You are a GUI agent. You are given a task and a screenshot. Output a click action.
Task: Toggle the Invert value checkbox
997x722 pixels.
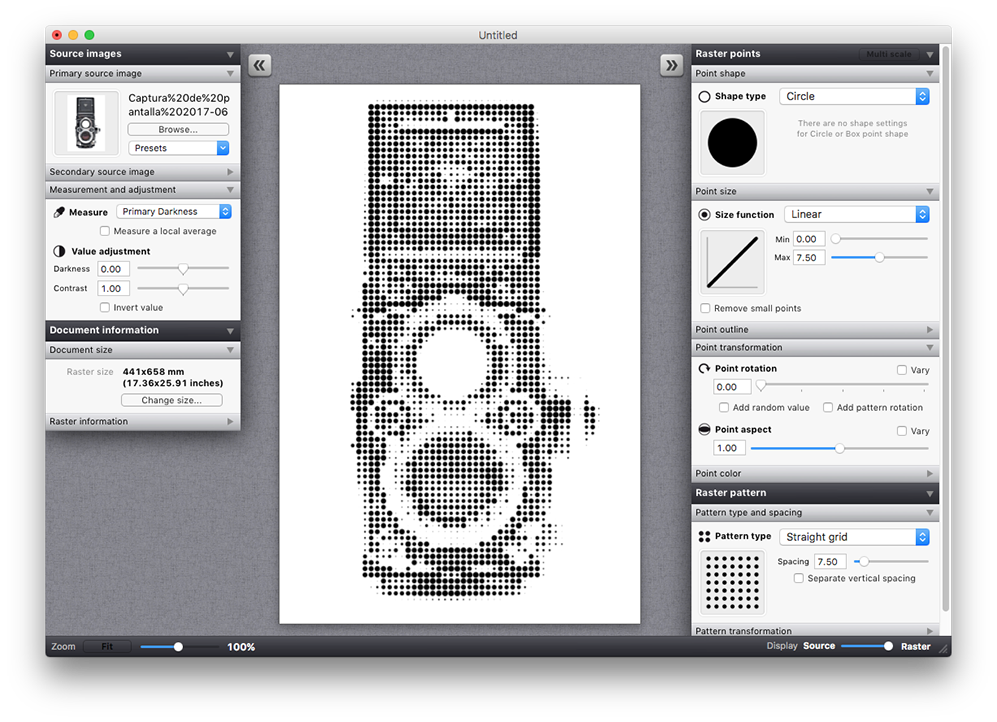click(105, 308)
